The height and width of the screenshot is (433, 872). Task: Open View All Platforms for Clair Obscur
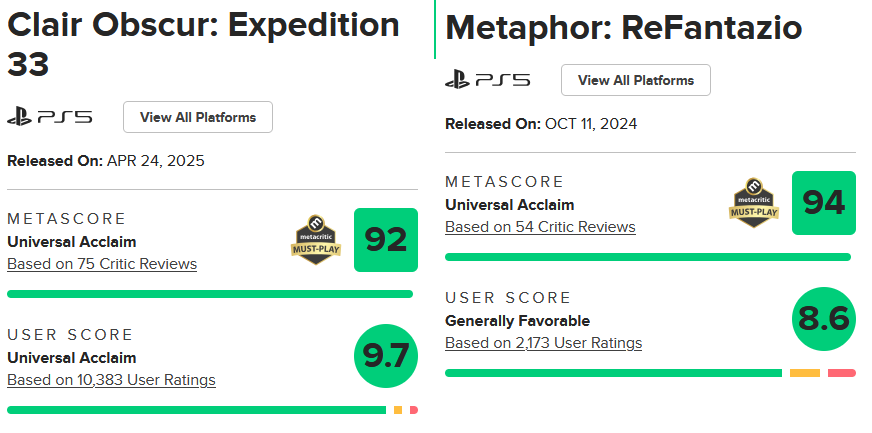coord(198,117)
